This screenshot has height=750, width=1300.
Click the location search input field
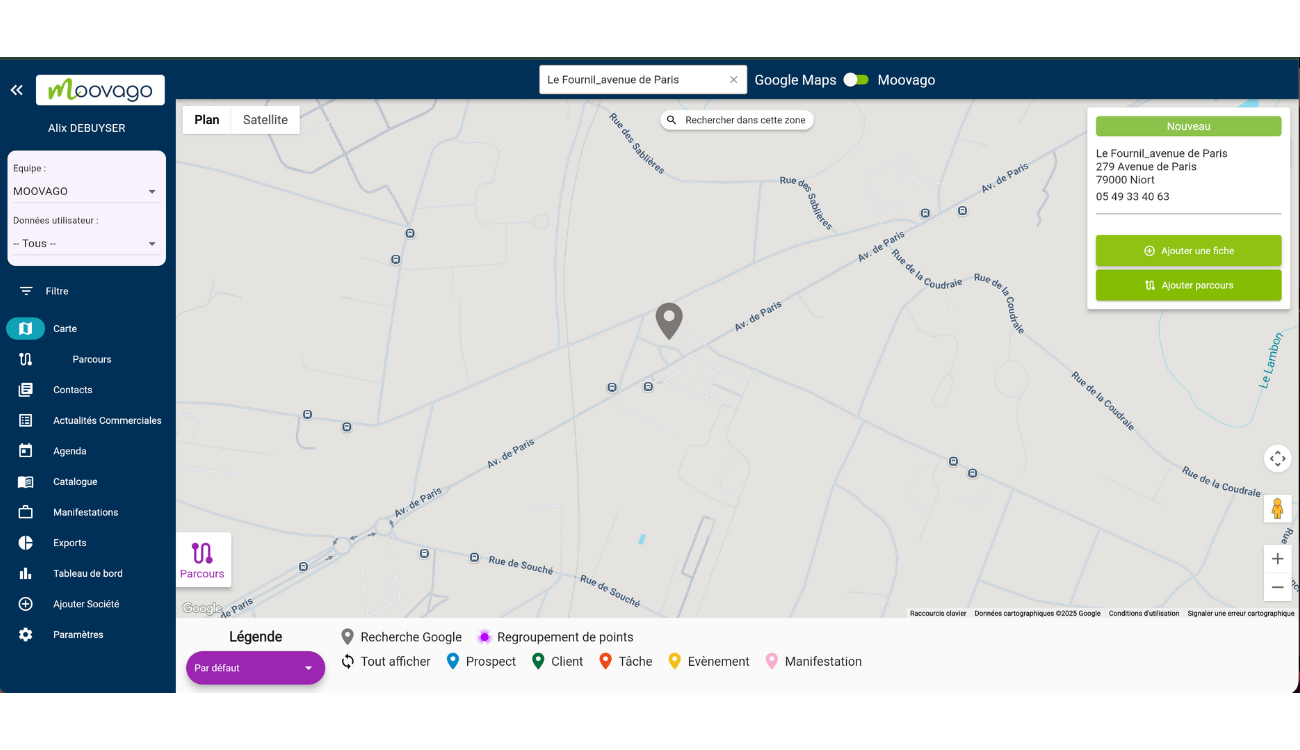(x=632, y=80)
